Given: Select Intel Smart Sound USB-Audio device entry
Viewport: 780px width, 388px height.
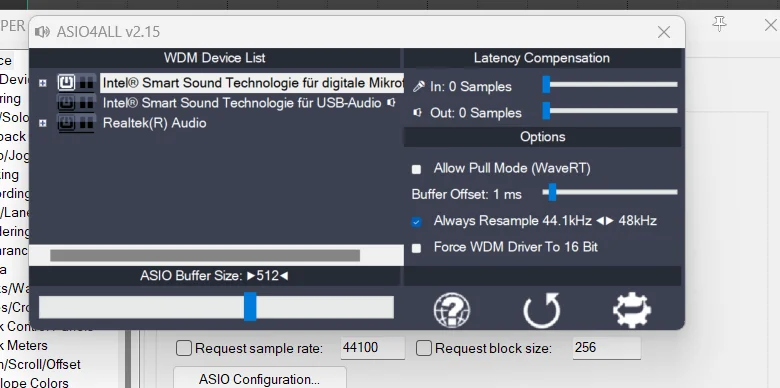Looking at the screenshot, I should click(x=242, y=103).
